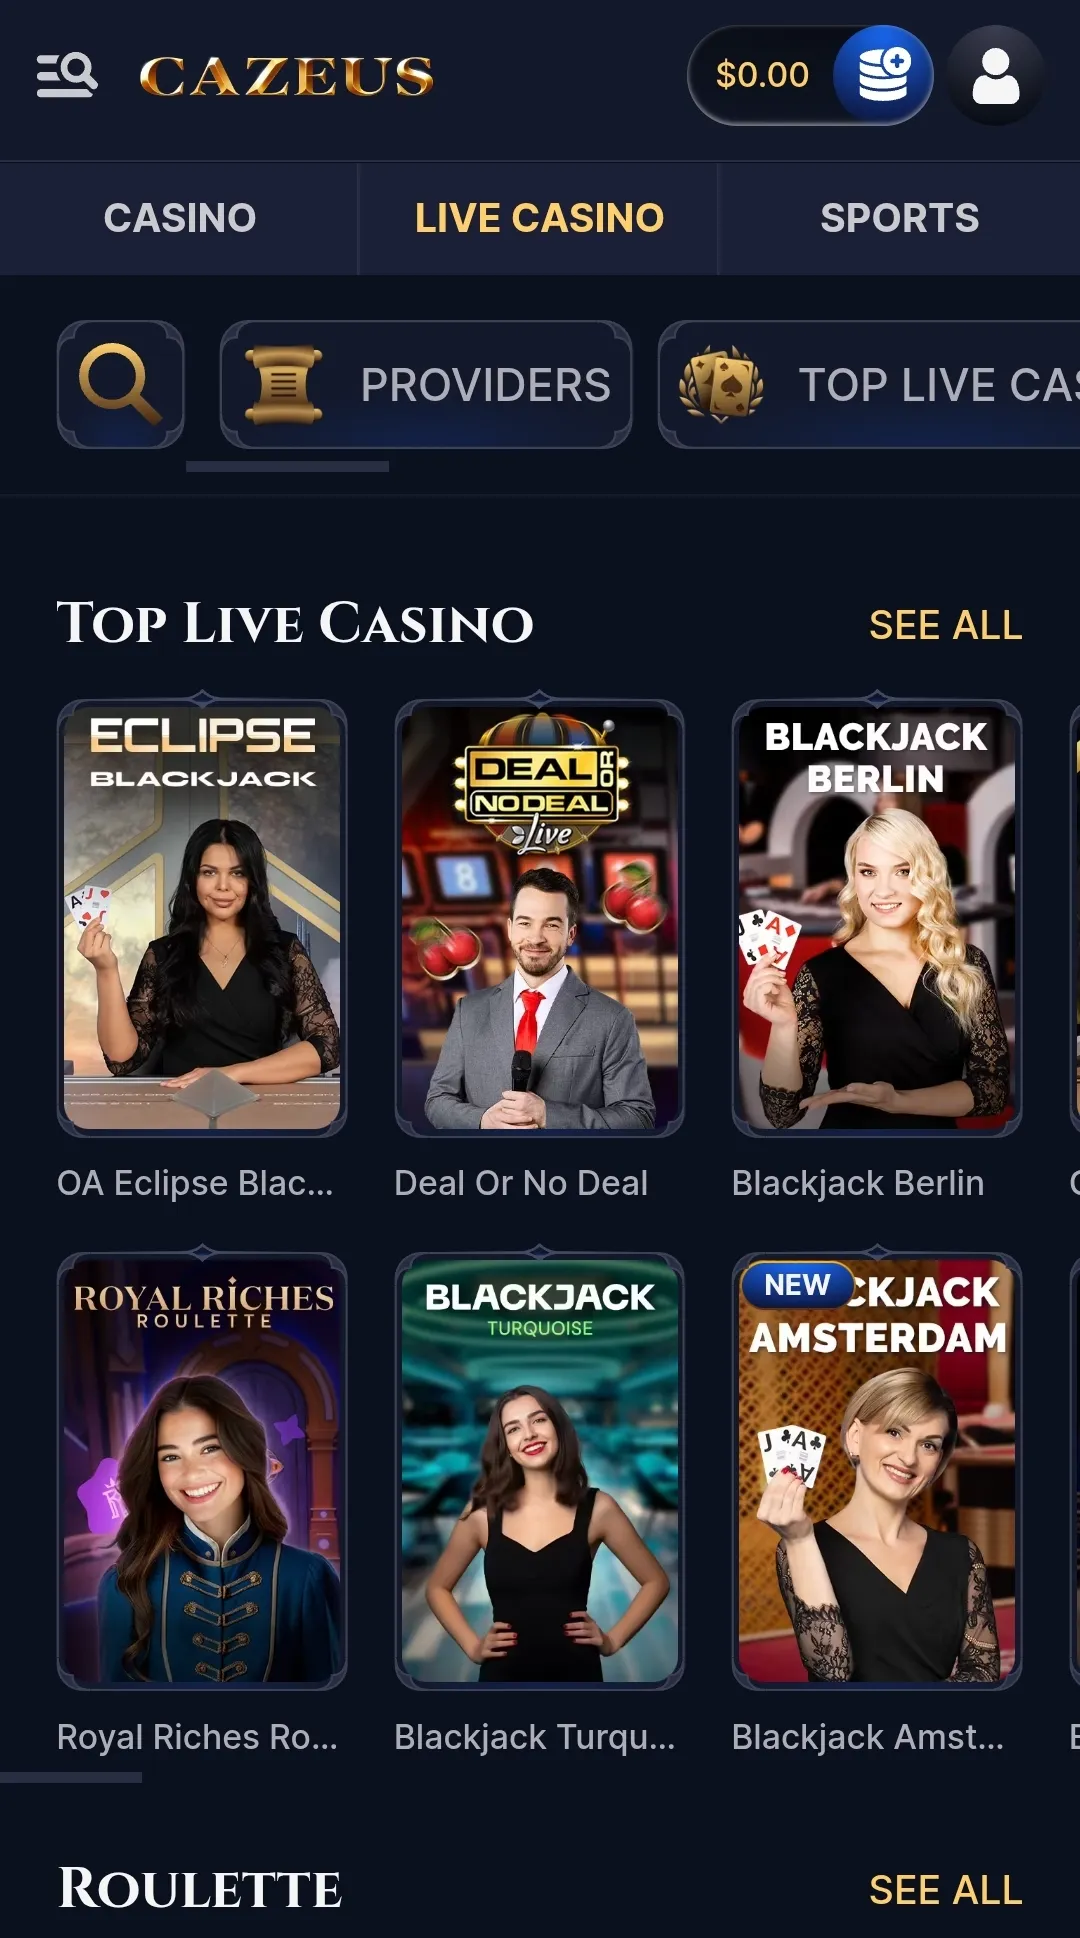Open the hamburger search menu icon

pos(66,75)
